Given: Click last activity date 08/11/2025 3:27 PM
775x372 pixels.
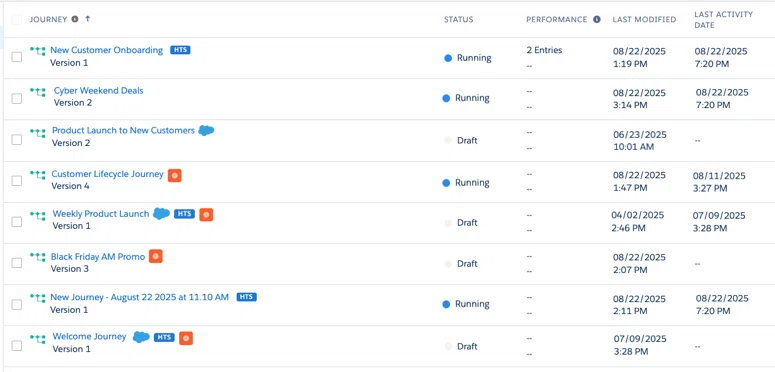Looking at the screenshot, I should tap(720, 182).
